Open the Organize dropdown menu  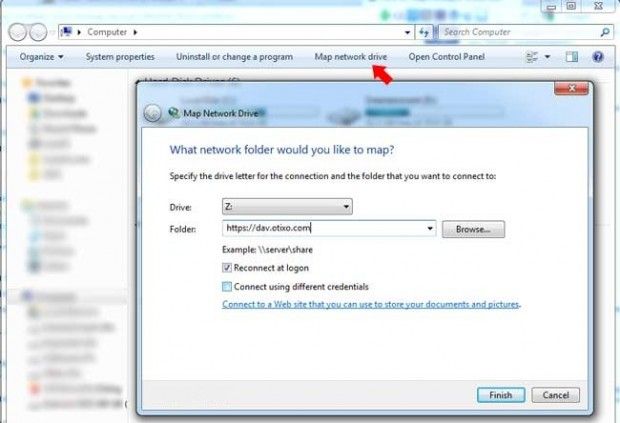[42, 57]
